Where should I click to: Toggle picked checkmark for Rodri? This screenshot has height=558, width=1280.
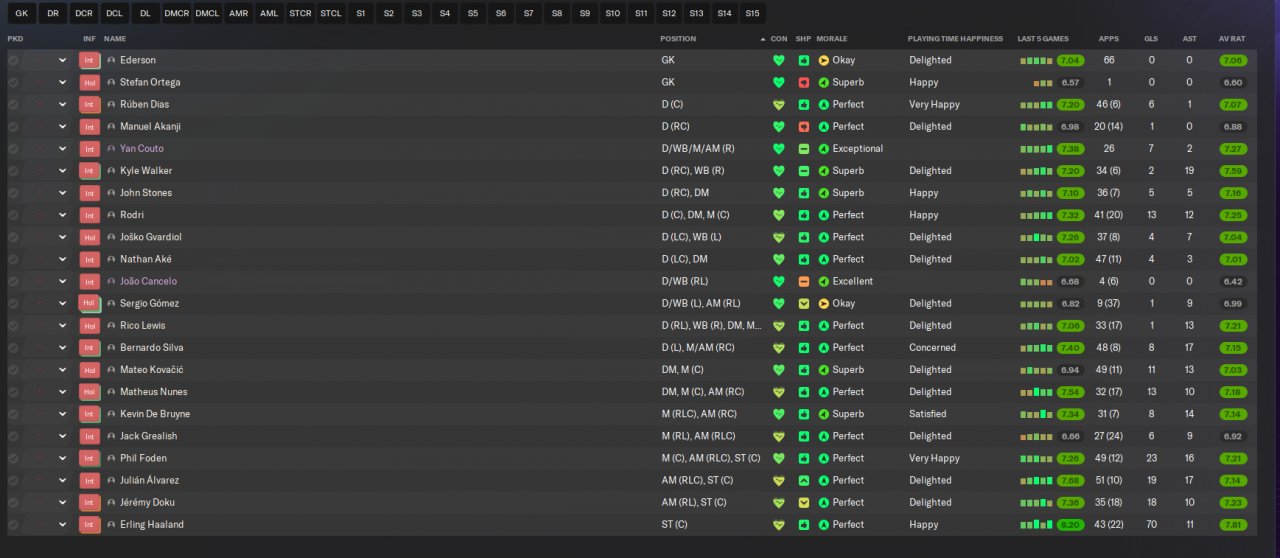coord(13,215)
